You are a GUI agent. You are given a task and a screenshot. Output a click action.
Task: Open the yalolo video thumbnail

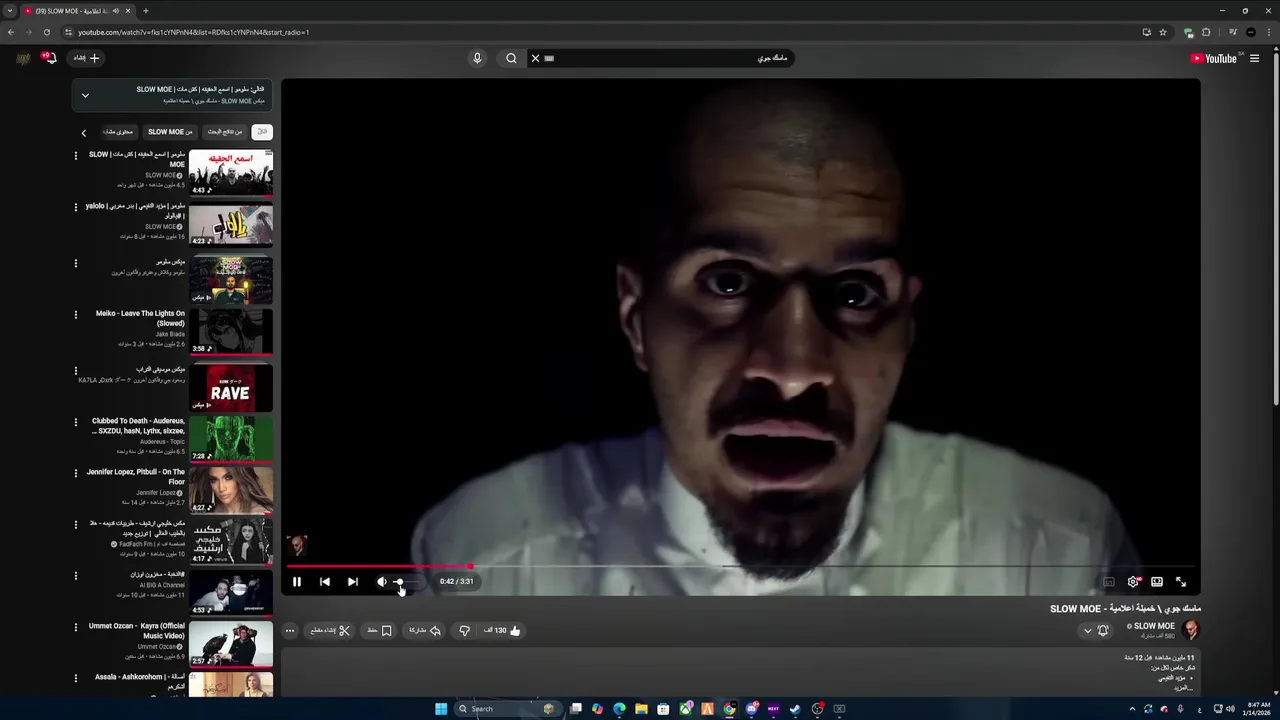point(231,224)
